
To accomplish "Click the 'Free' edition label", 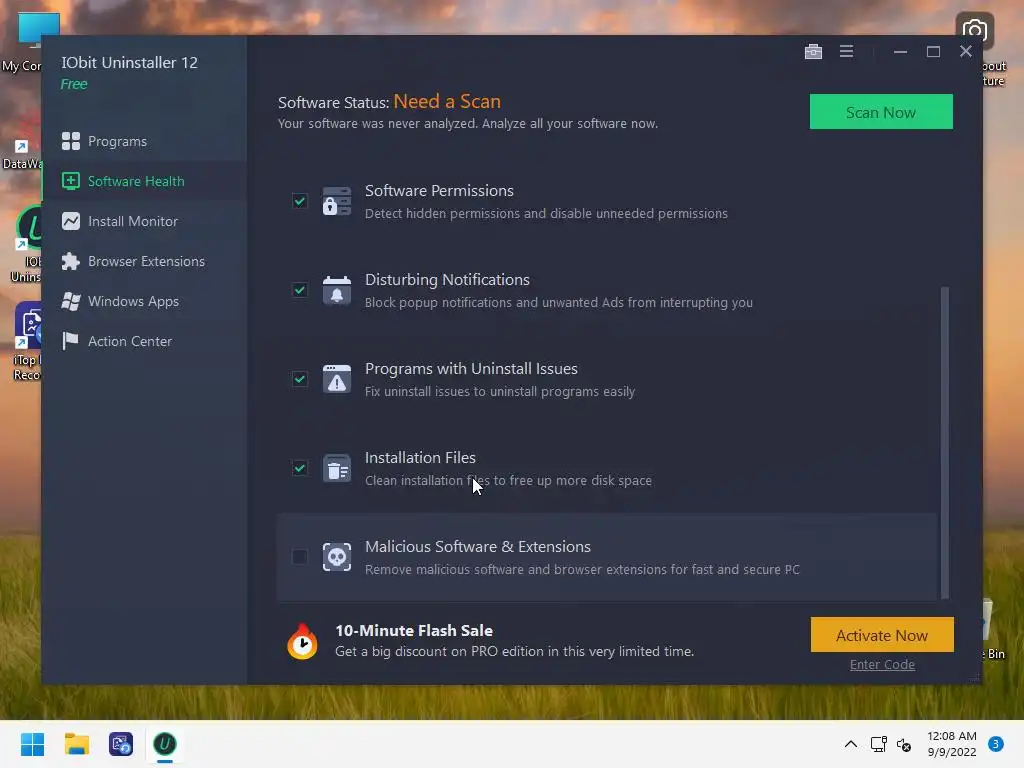I will [74, 84].
